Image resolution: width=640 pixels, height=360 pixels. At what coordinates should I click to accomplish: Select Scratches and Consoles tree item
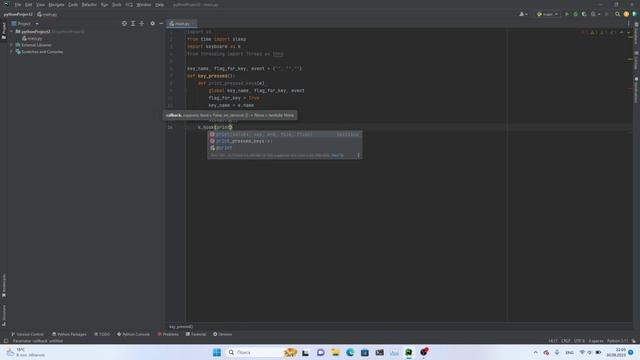(39, 52)
